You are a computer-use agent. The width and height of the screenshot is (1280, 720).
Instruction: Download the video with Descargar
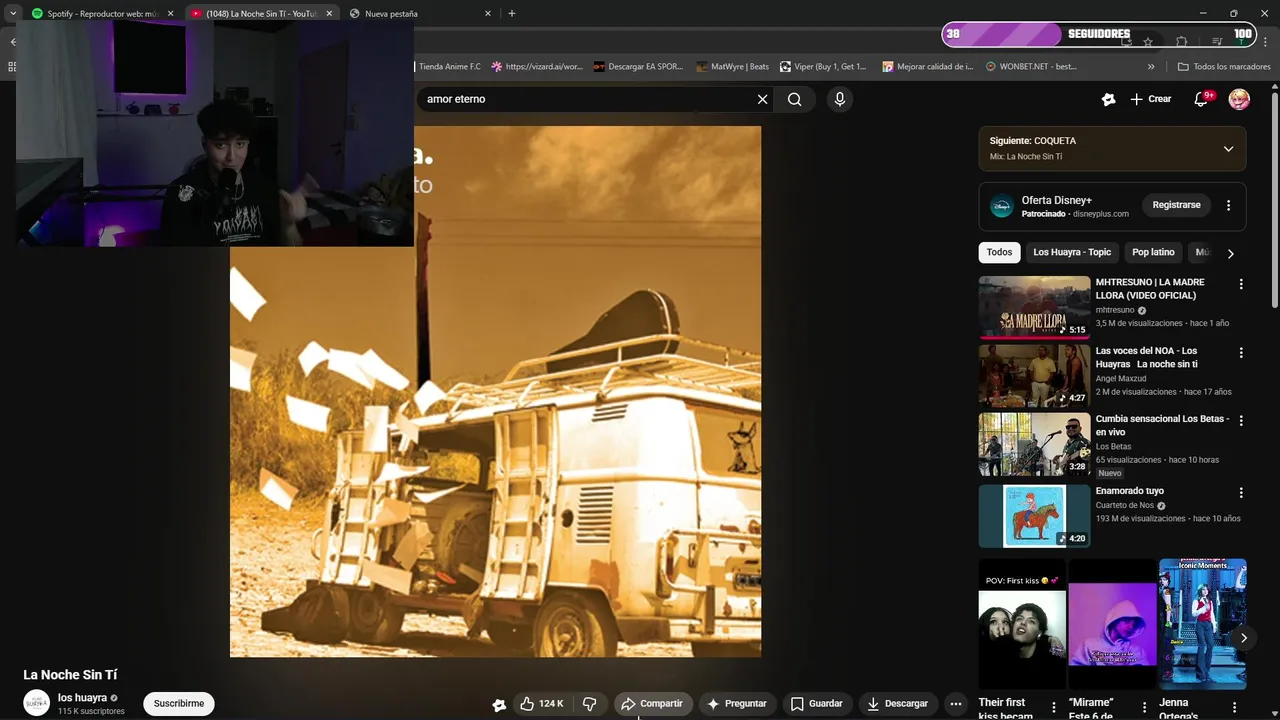click(x=898, y=703)
